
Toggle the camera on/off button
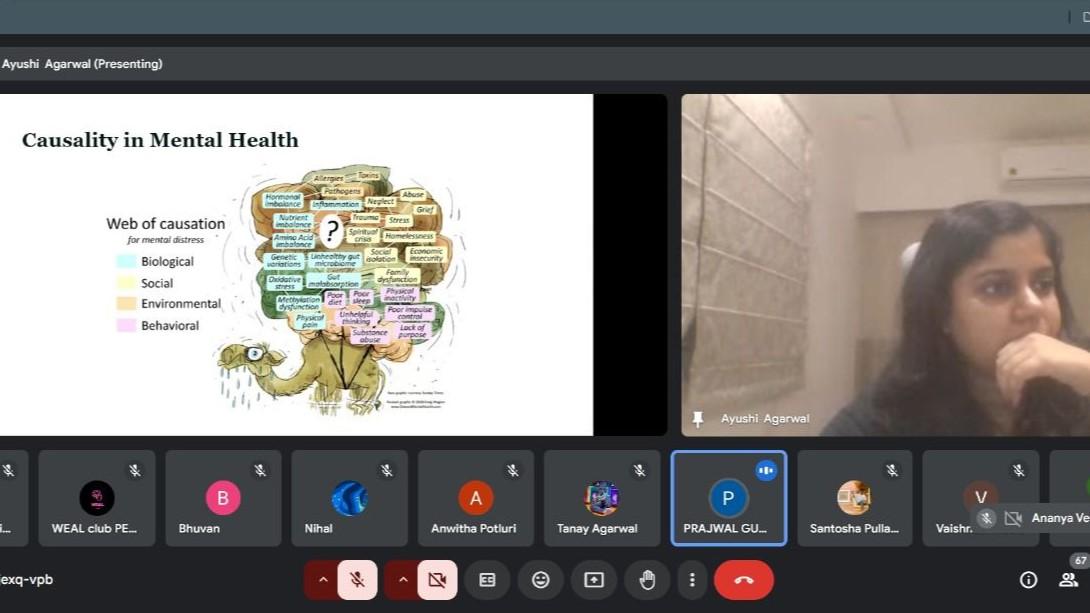pyautogui.click(x=437, y=580)
